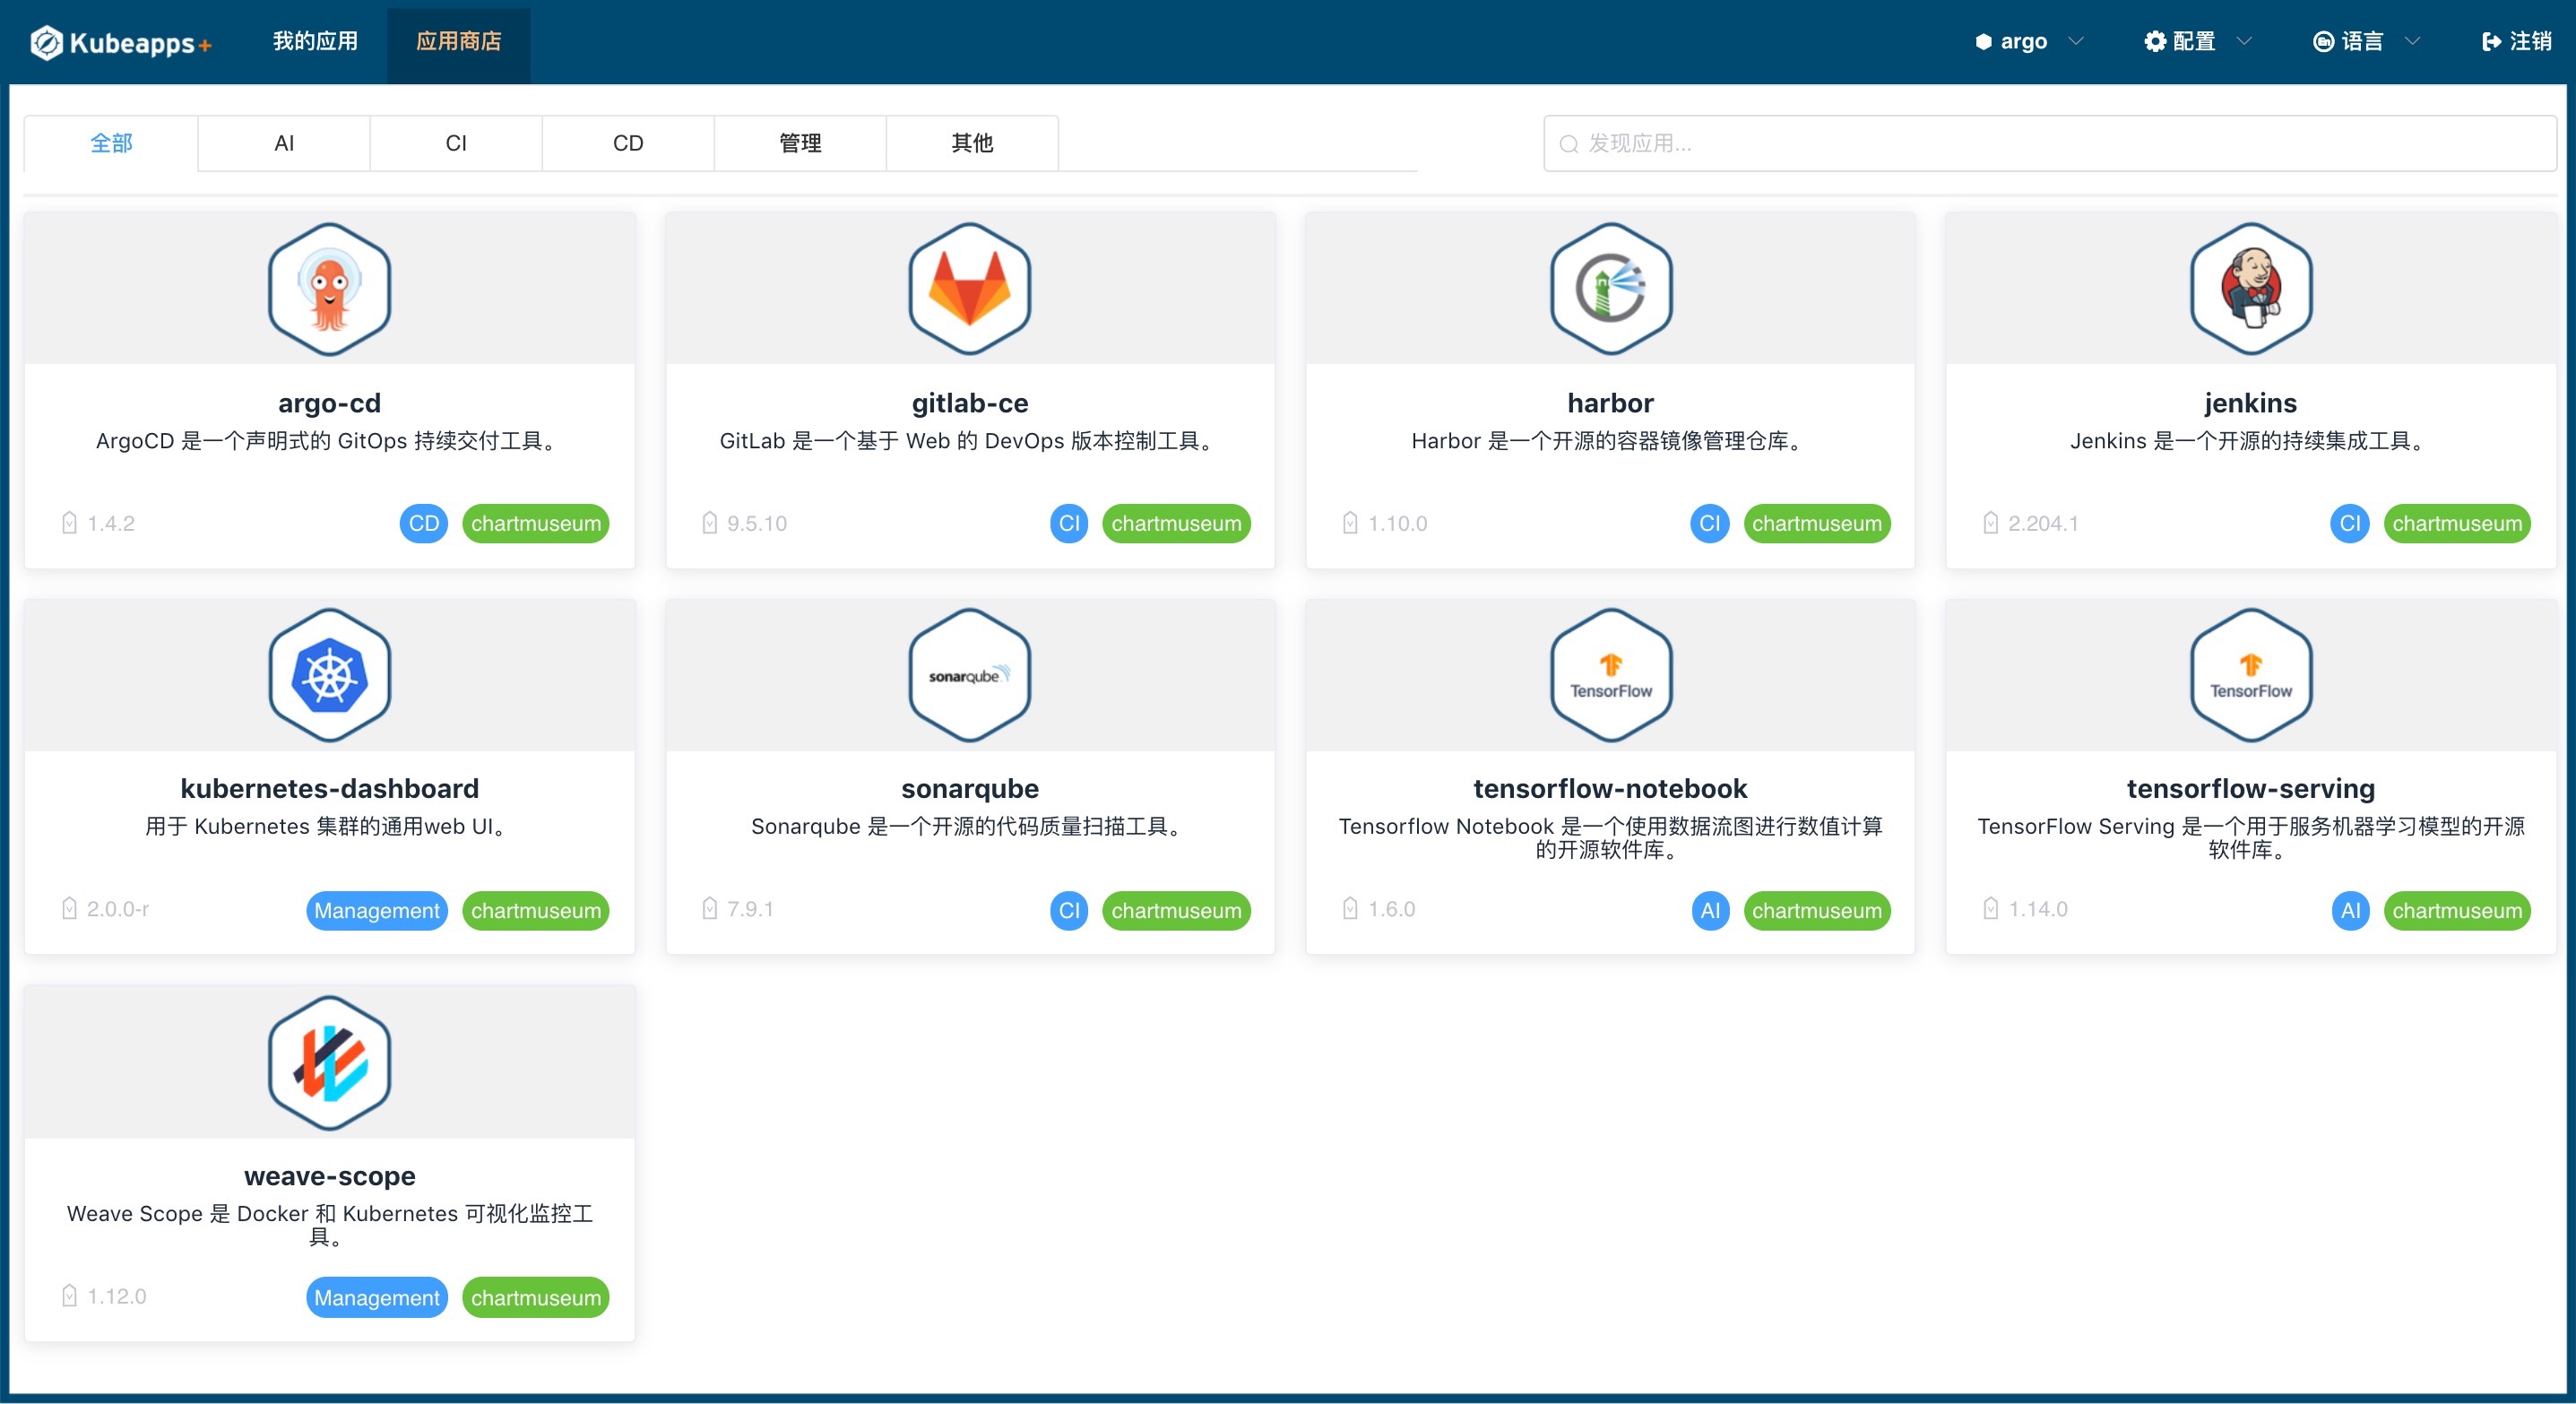This screenshot has width=2576, height=1404.
Task: Click the Kubernetes dashboard wheel icon
Action: click(329, 675)
